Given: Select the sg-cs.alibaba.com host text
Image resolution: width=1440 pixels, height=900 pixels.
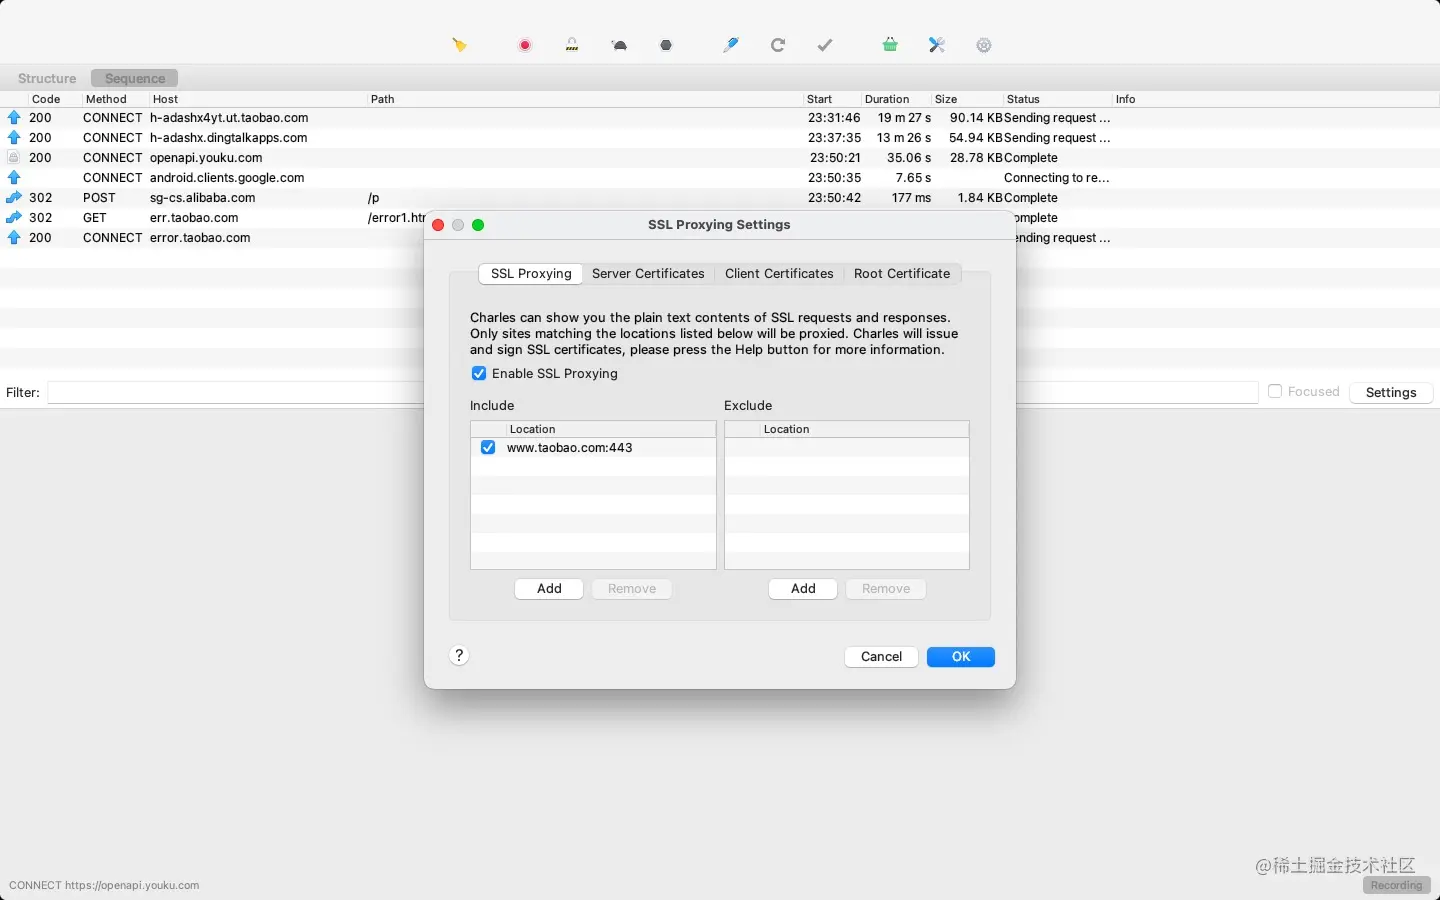Looking at the screenshot, I should pos(203,198).
